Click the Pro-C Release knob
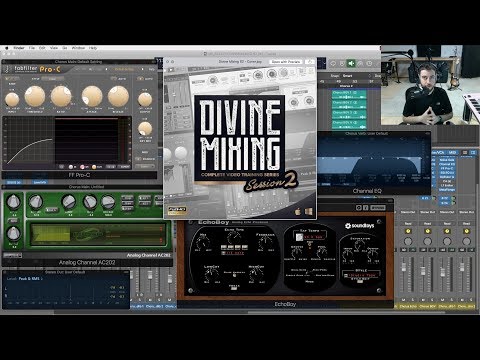Screen dimensions: 480x360 (x=118, y=96)
